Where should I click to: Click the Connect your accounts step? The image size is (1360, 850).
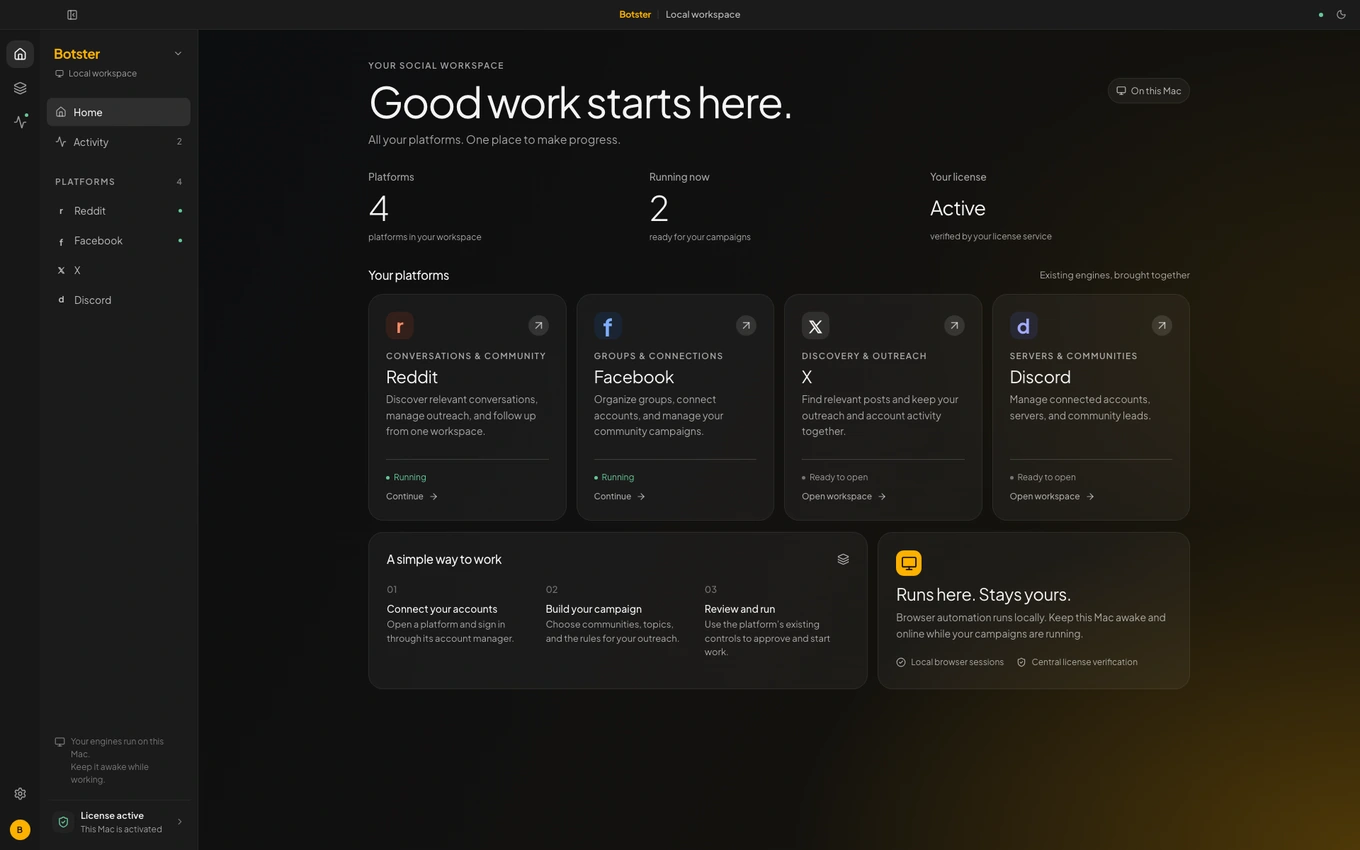click(442, 609)
